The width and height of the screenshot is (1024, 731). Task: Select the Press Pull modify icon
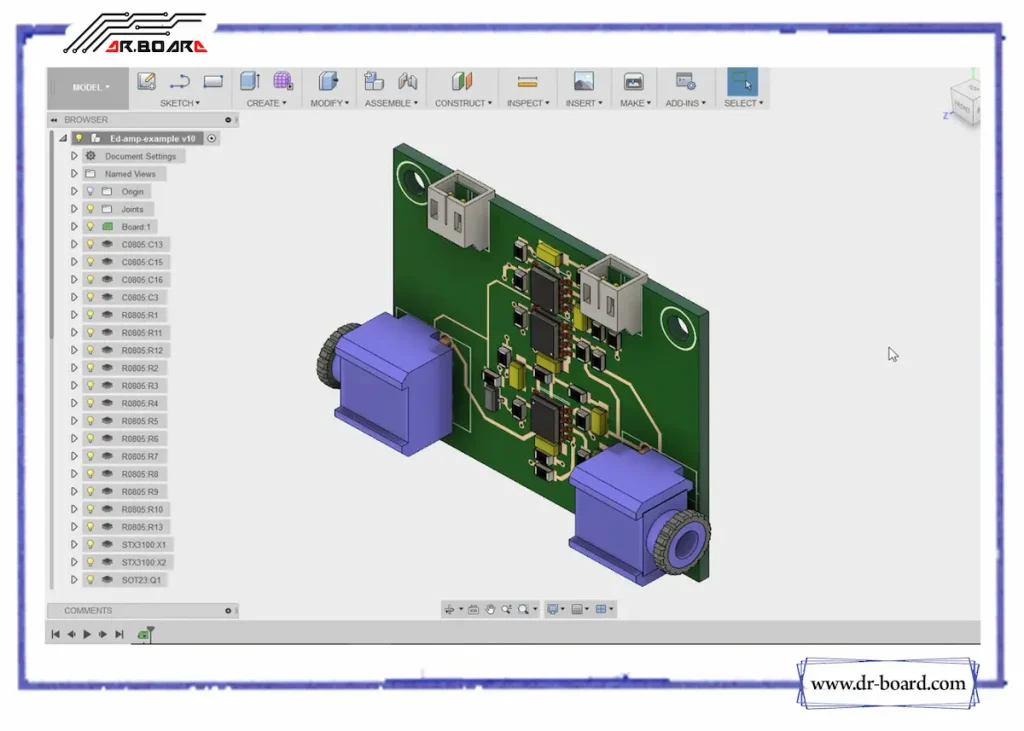(x=327, y=82)
